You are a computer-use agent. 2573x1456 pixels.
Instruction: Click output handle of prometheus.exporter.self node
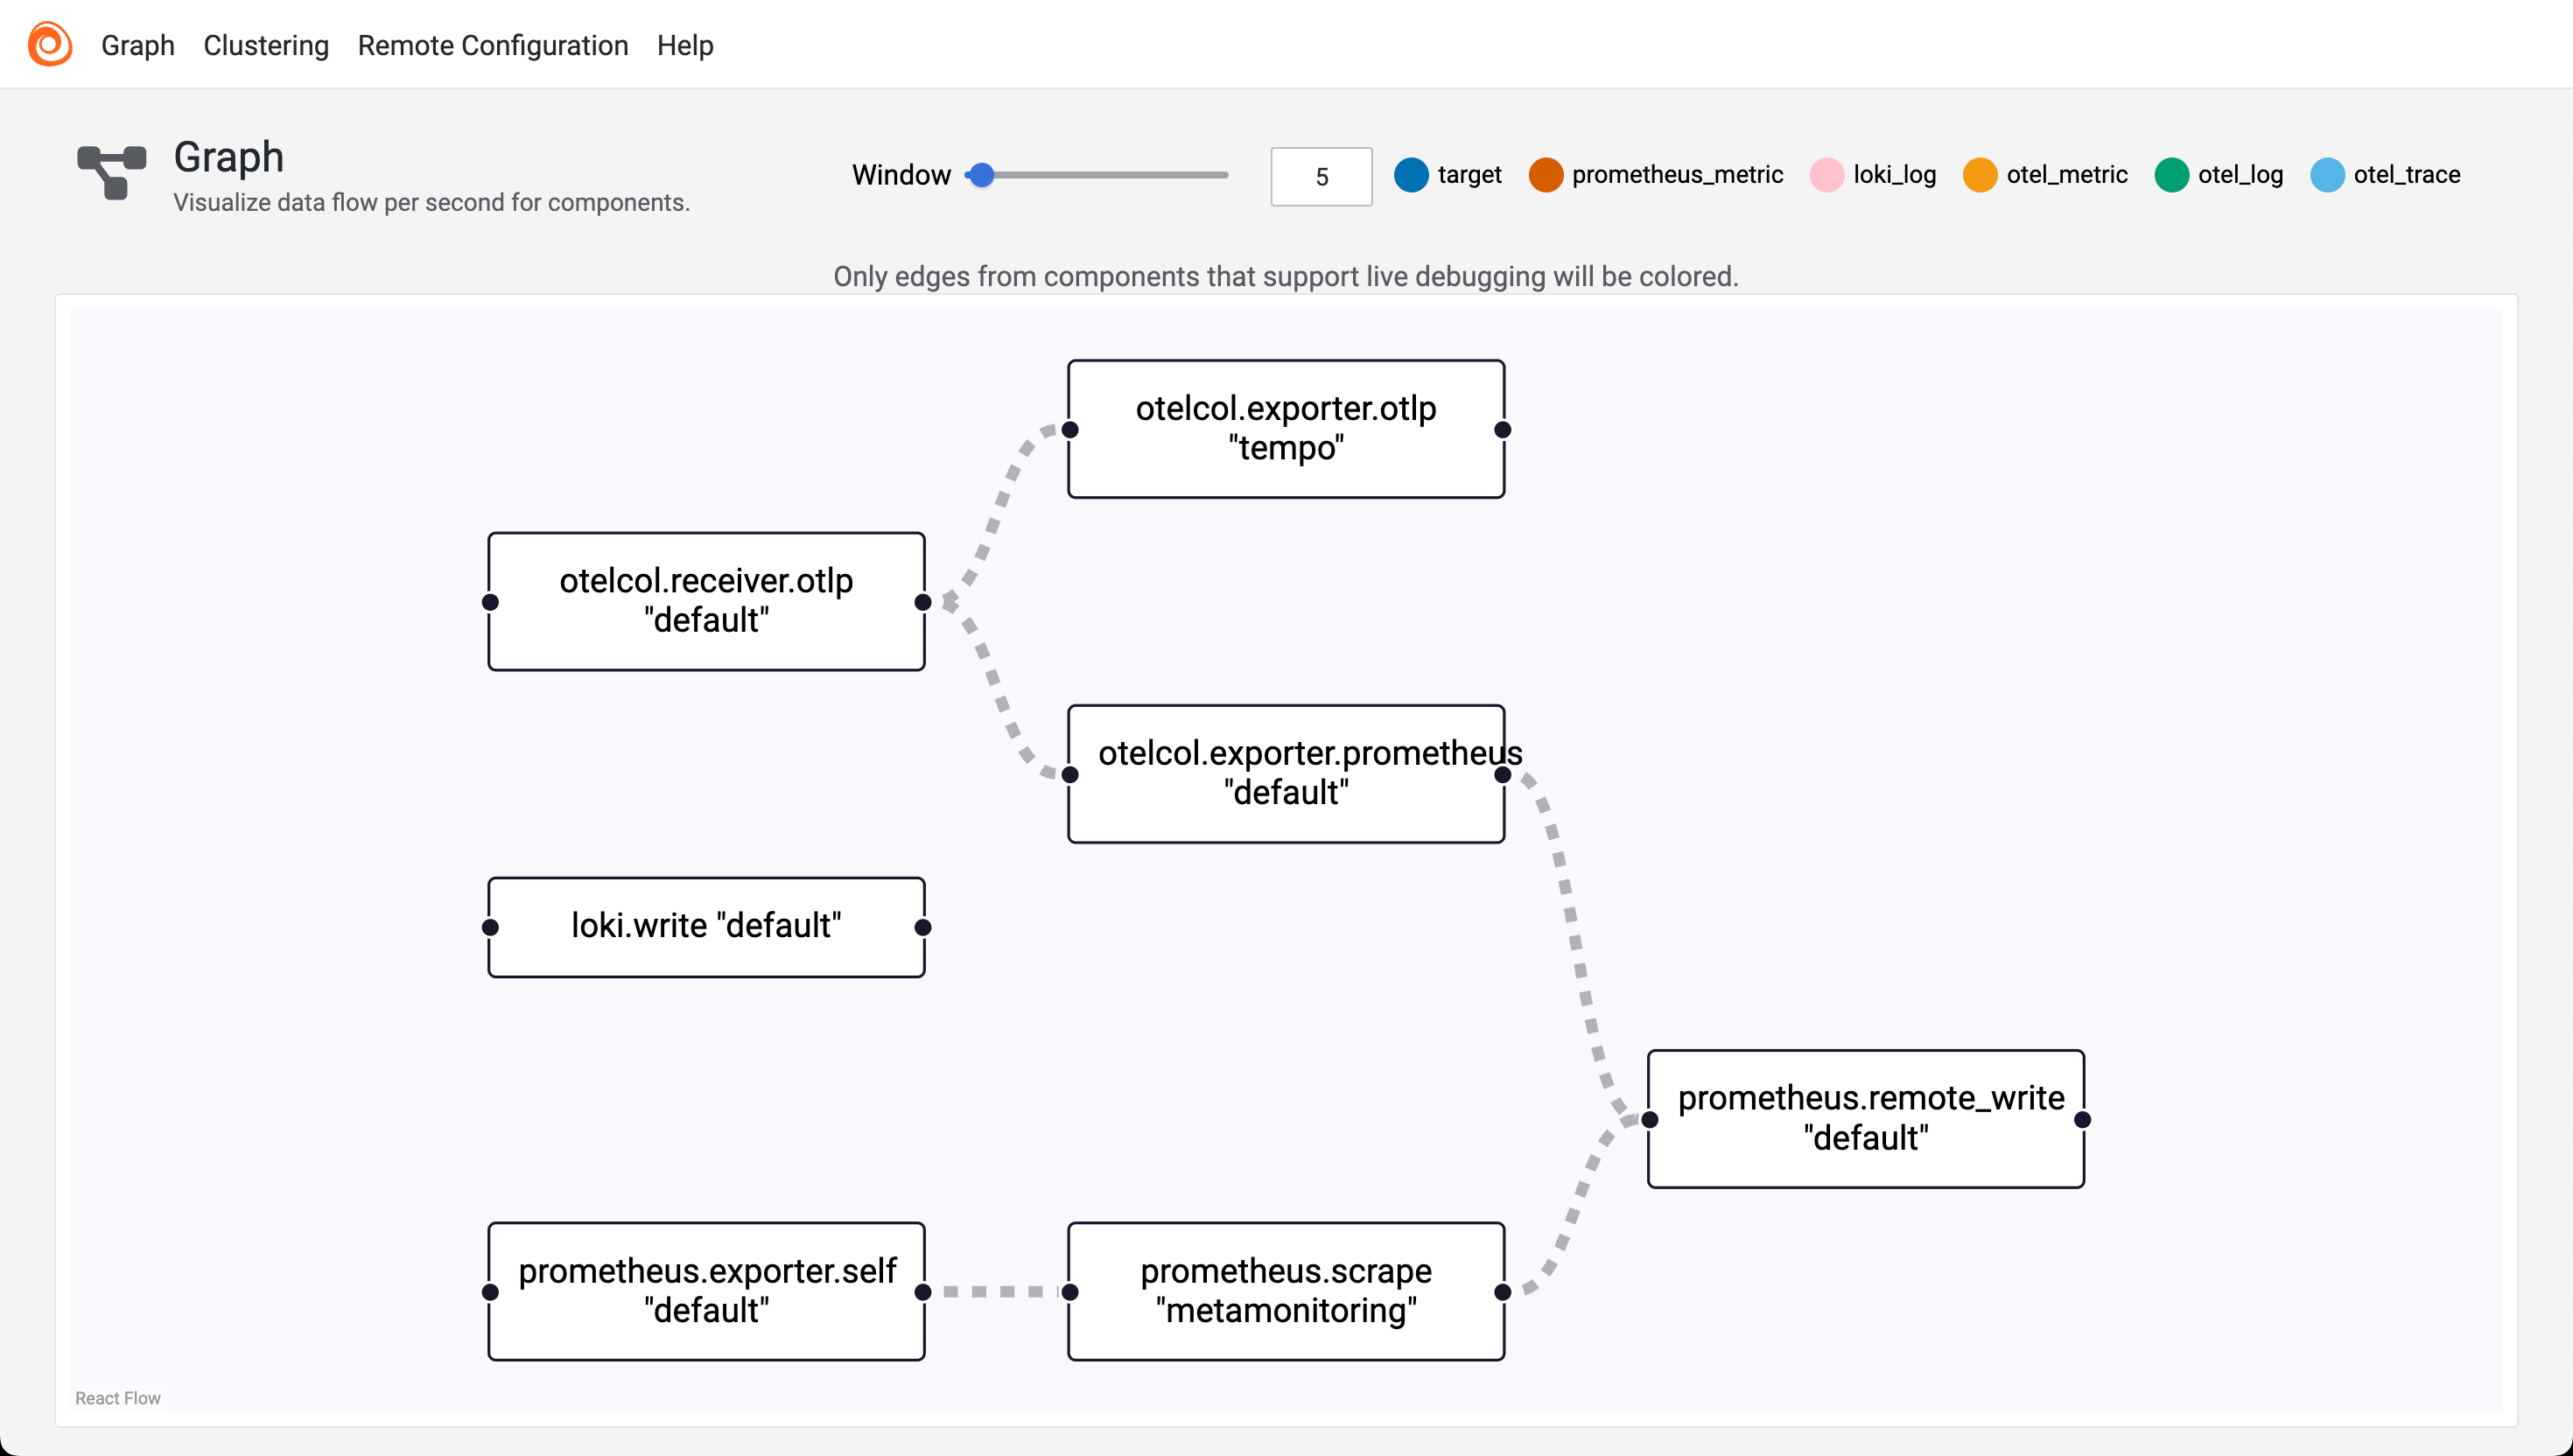(x=923, y=1292)
